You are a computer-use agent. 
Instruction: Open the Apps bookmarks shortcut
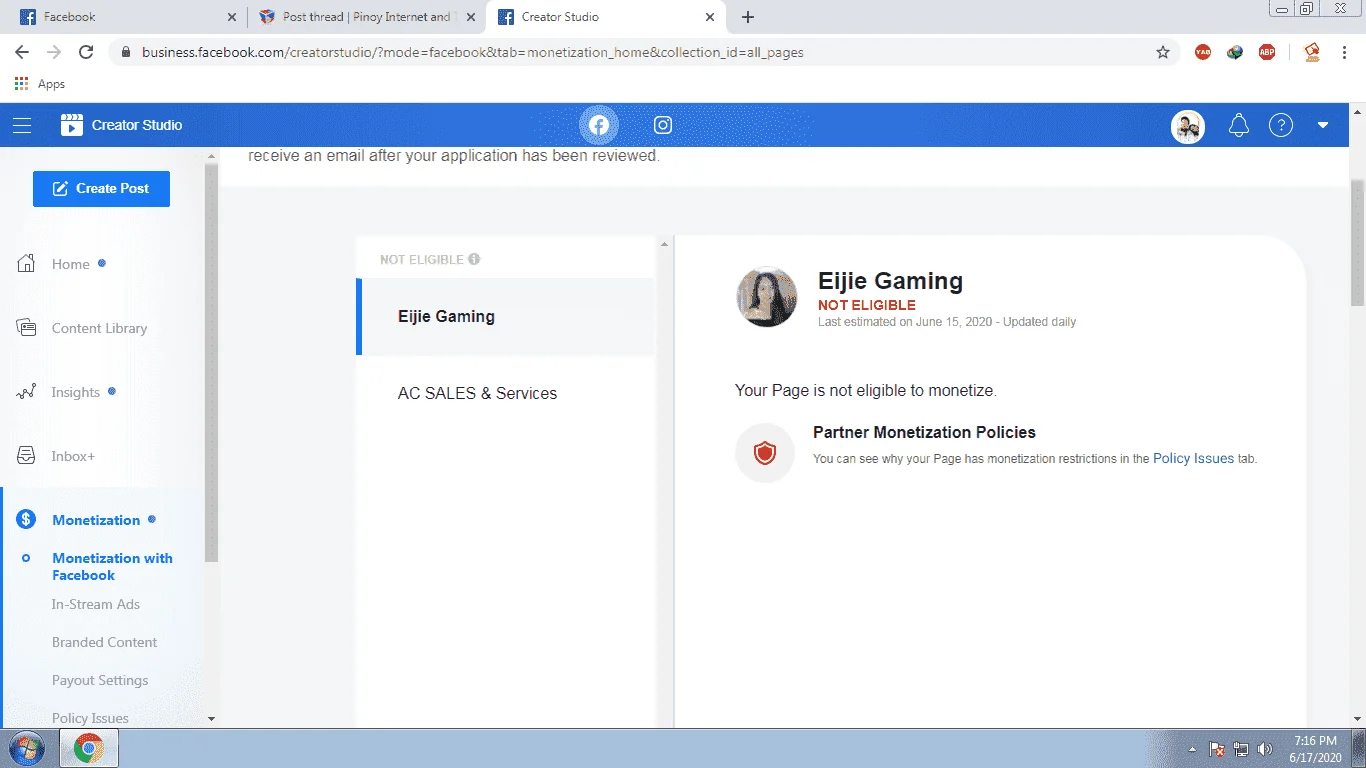coord(40,84)
